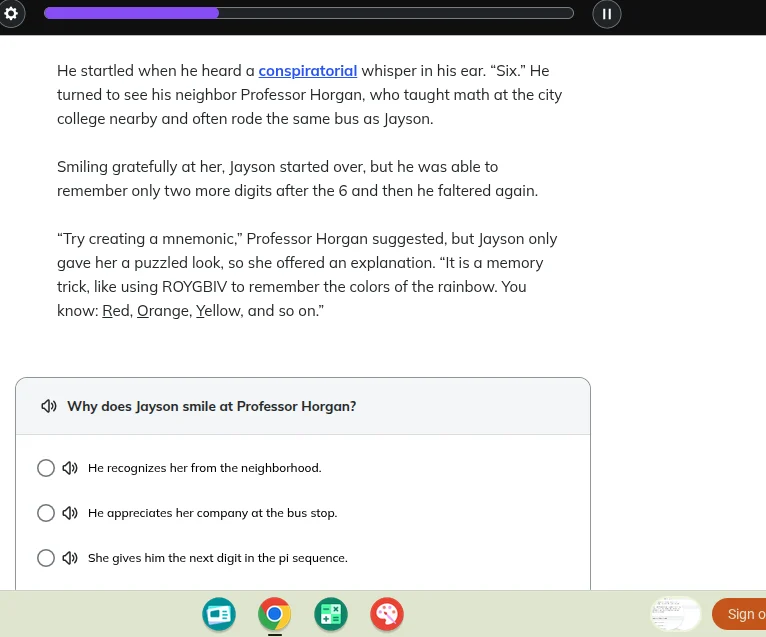Pause the lesson with the pause button
This screenshot has height=637, width=766.
point(606,14)
